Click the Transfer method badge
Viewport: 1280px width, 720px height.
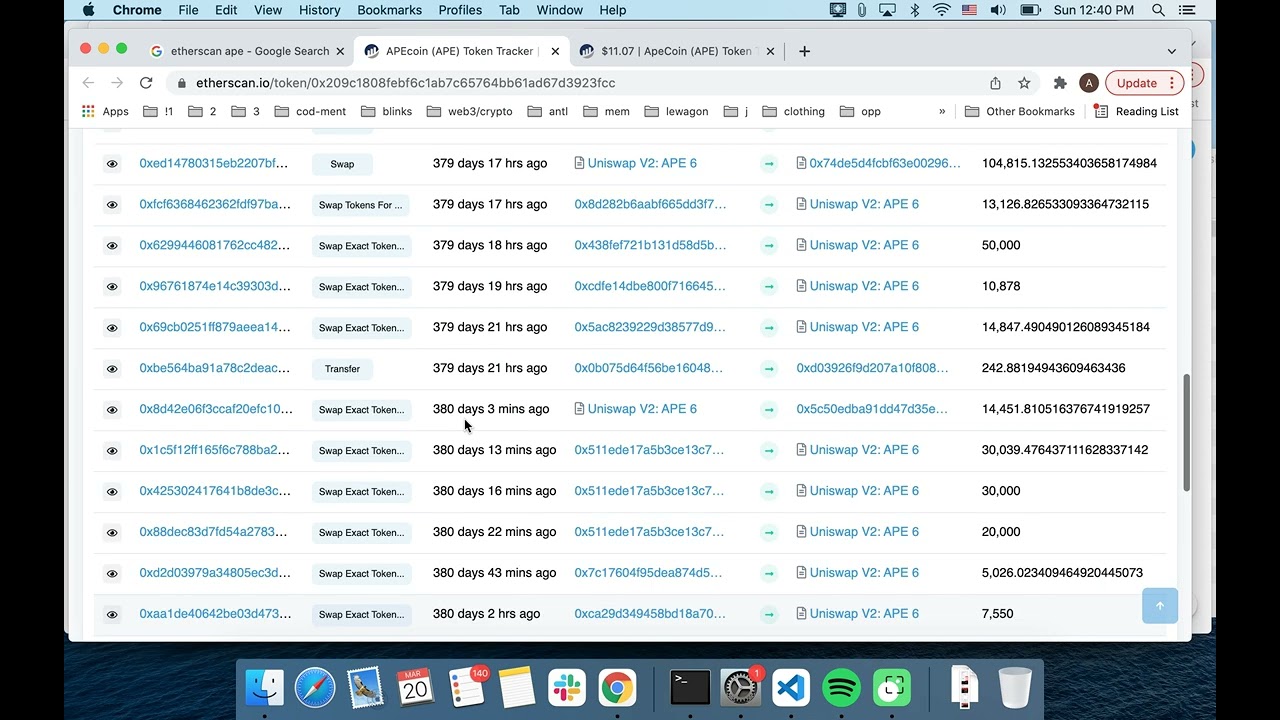coord(342,369)
